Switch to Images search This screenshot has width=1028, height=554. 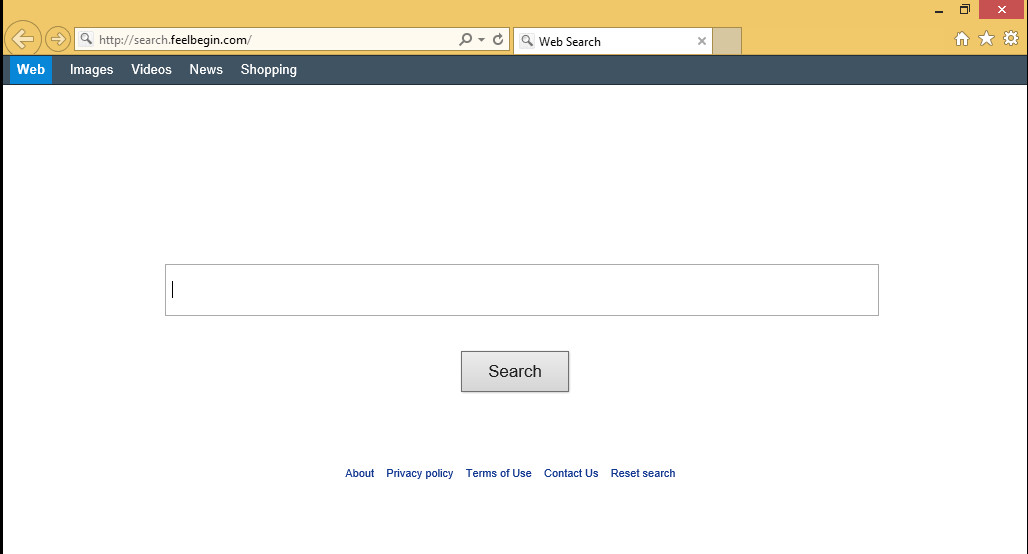92,69
